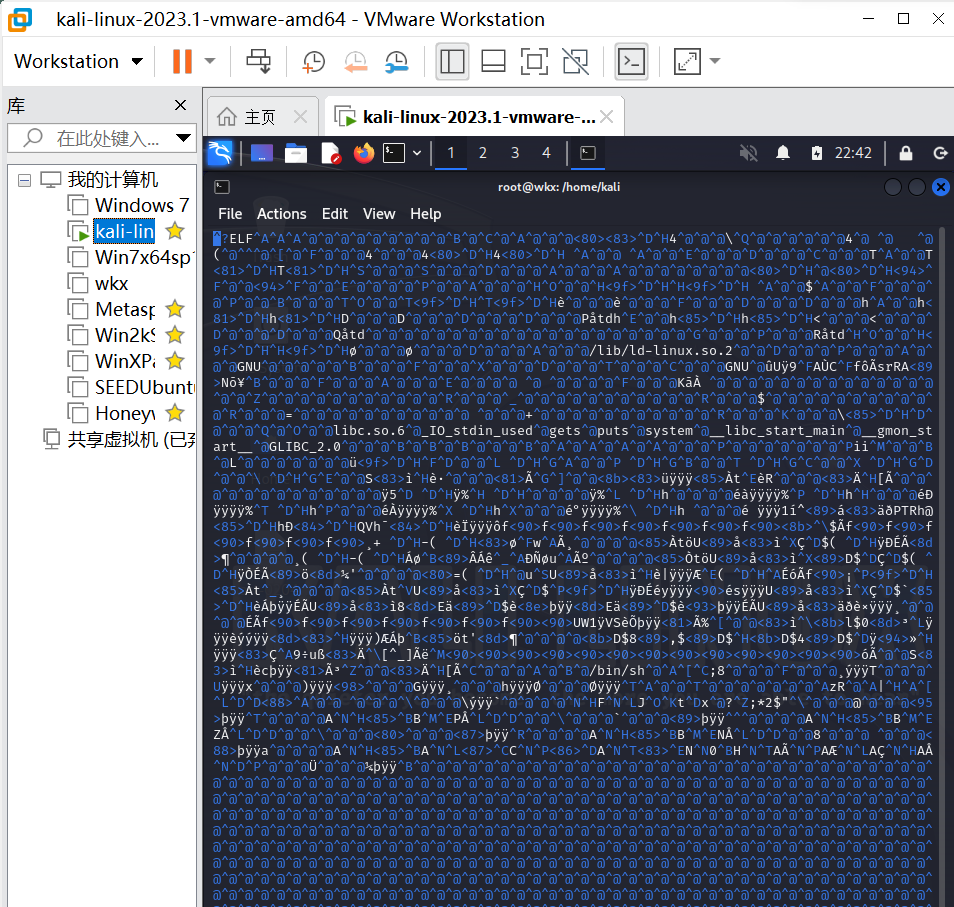This screenshot has width=954, height=907.
Task: Switch to workspace 2
Action: (482, 153)
